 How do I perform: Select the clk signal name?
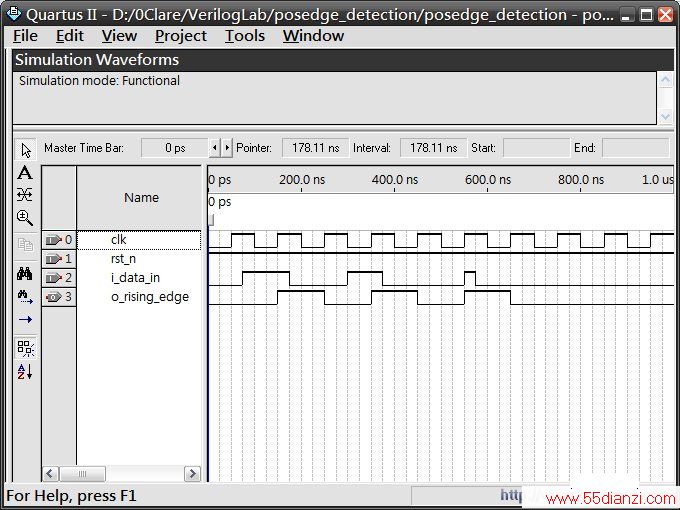[x=118, y=239]
